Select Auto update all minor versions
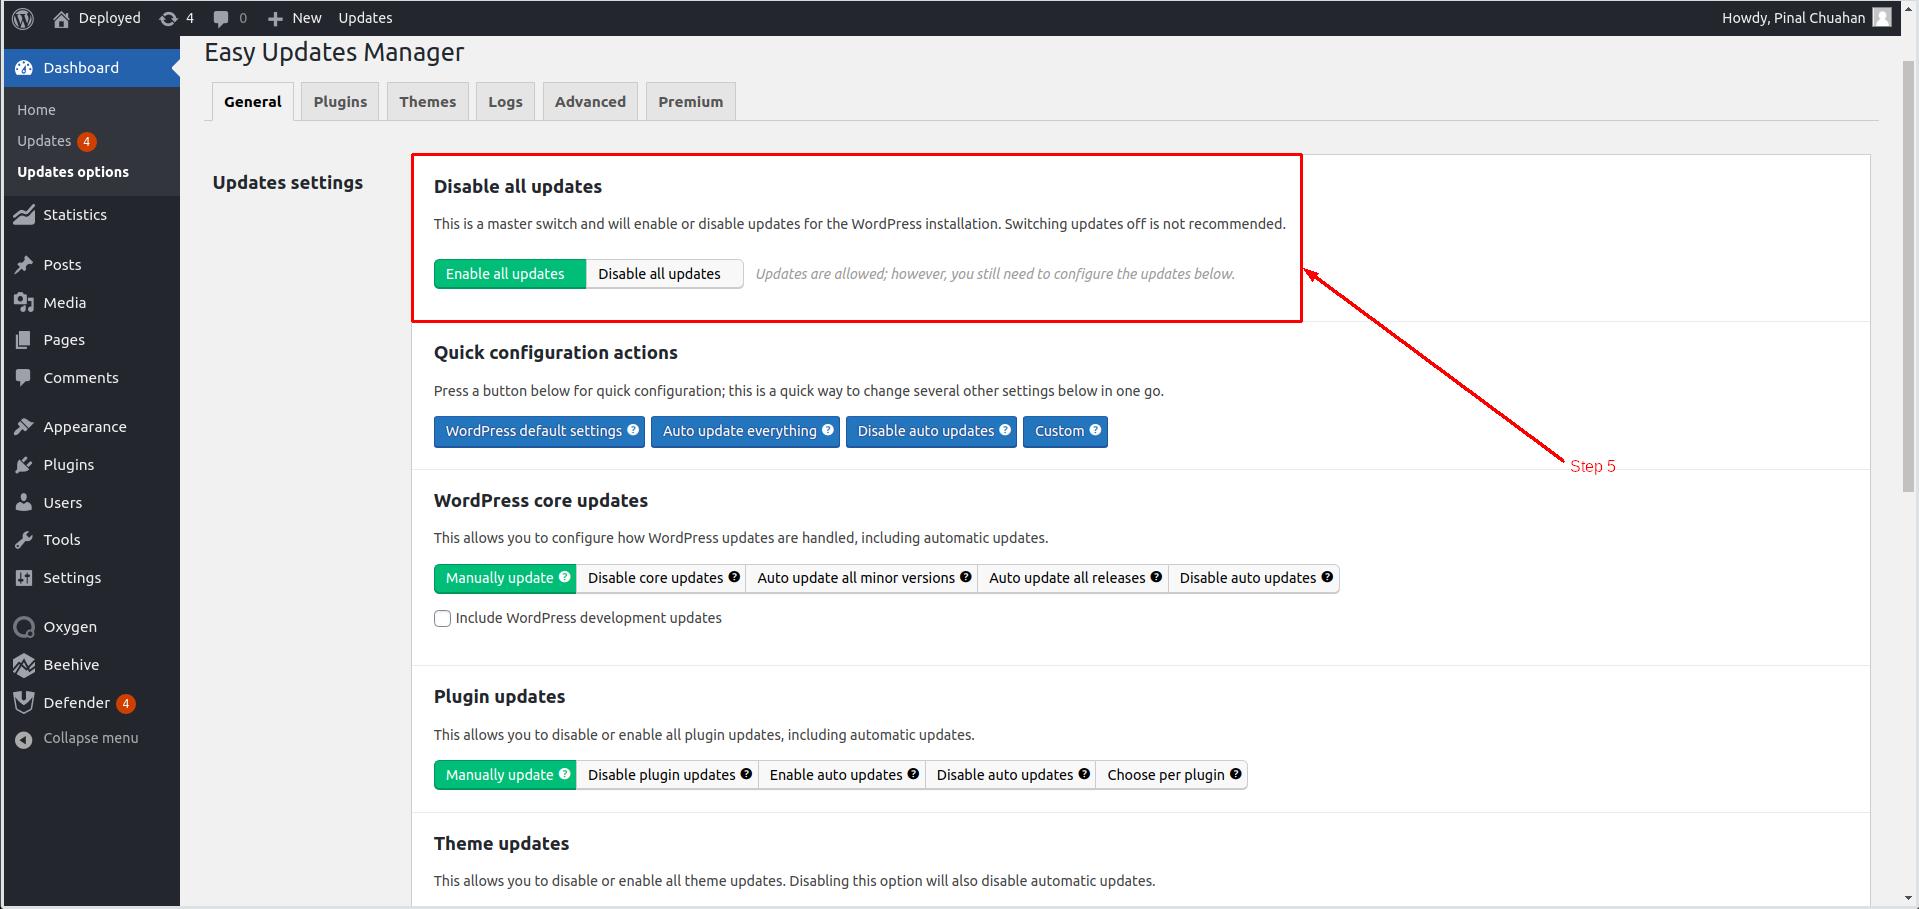The width and height of the screenshot is (1919, 909). coord(862,578)
